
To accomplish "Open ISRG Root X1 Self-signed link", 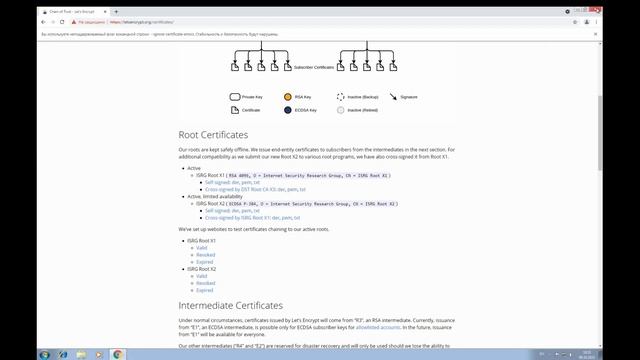I will pos(218,182).
